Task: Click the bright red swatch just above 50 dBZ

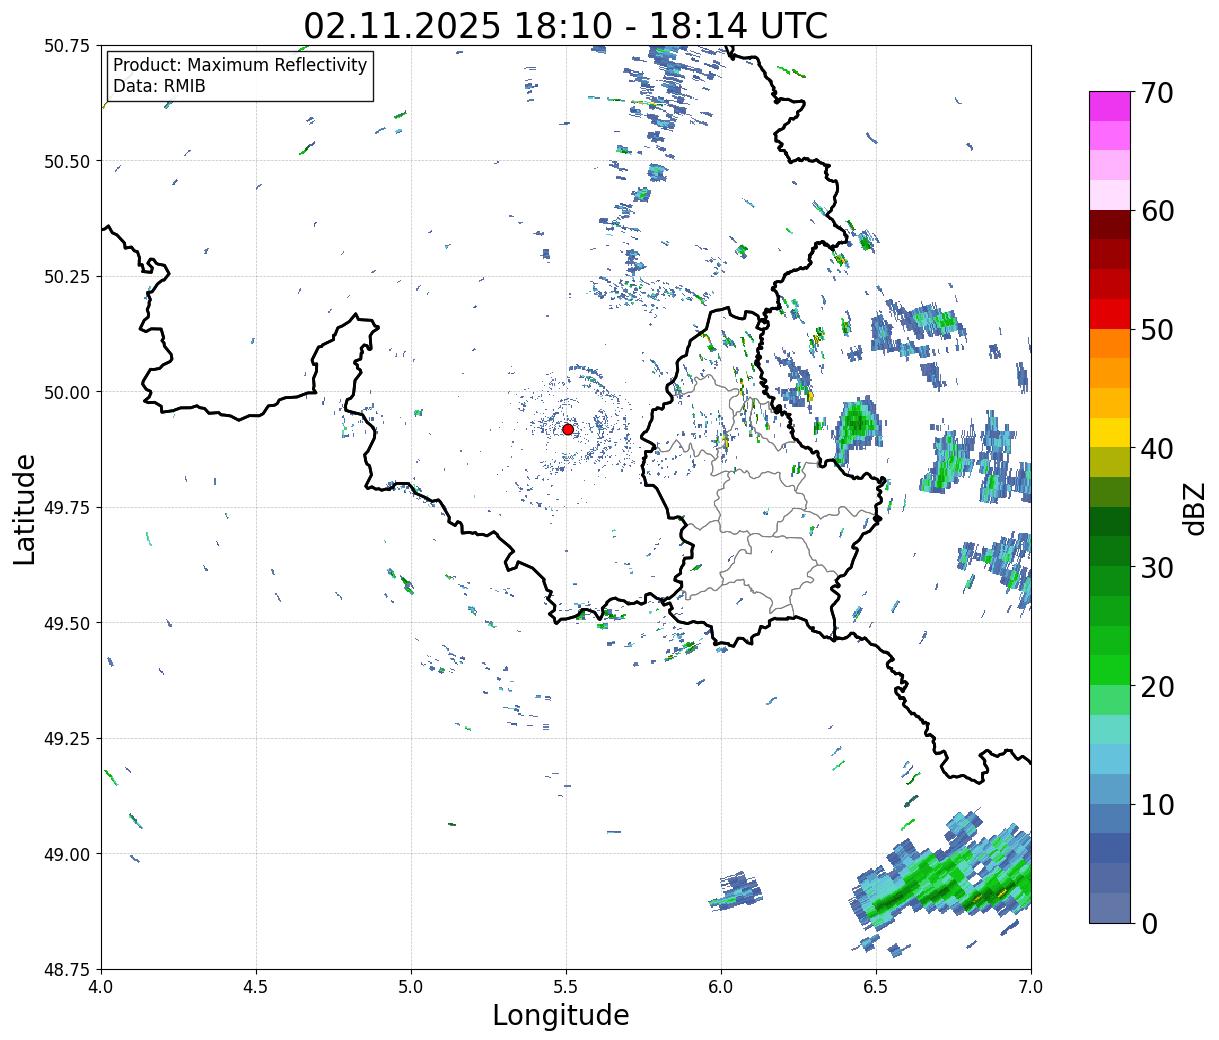Action: 1110,314
